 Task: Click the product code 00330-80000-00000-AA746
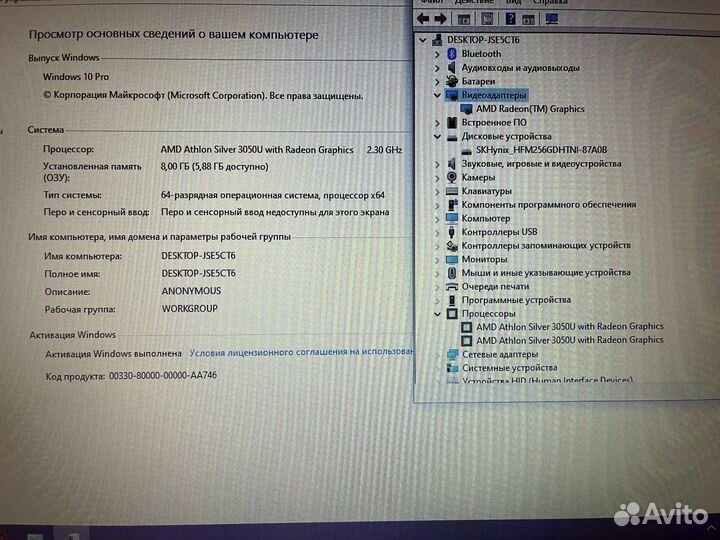tap(163, 376)
